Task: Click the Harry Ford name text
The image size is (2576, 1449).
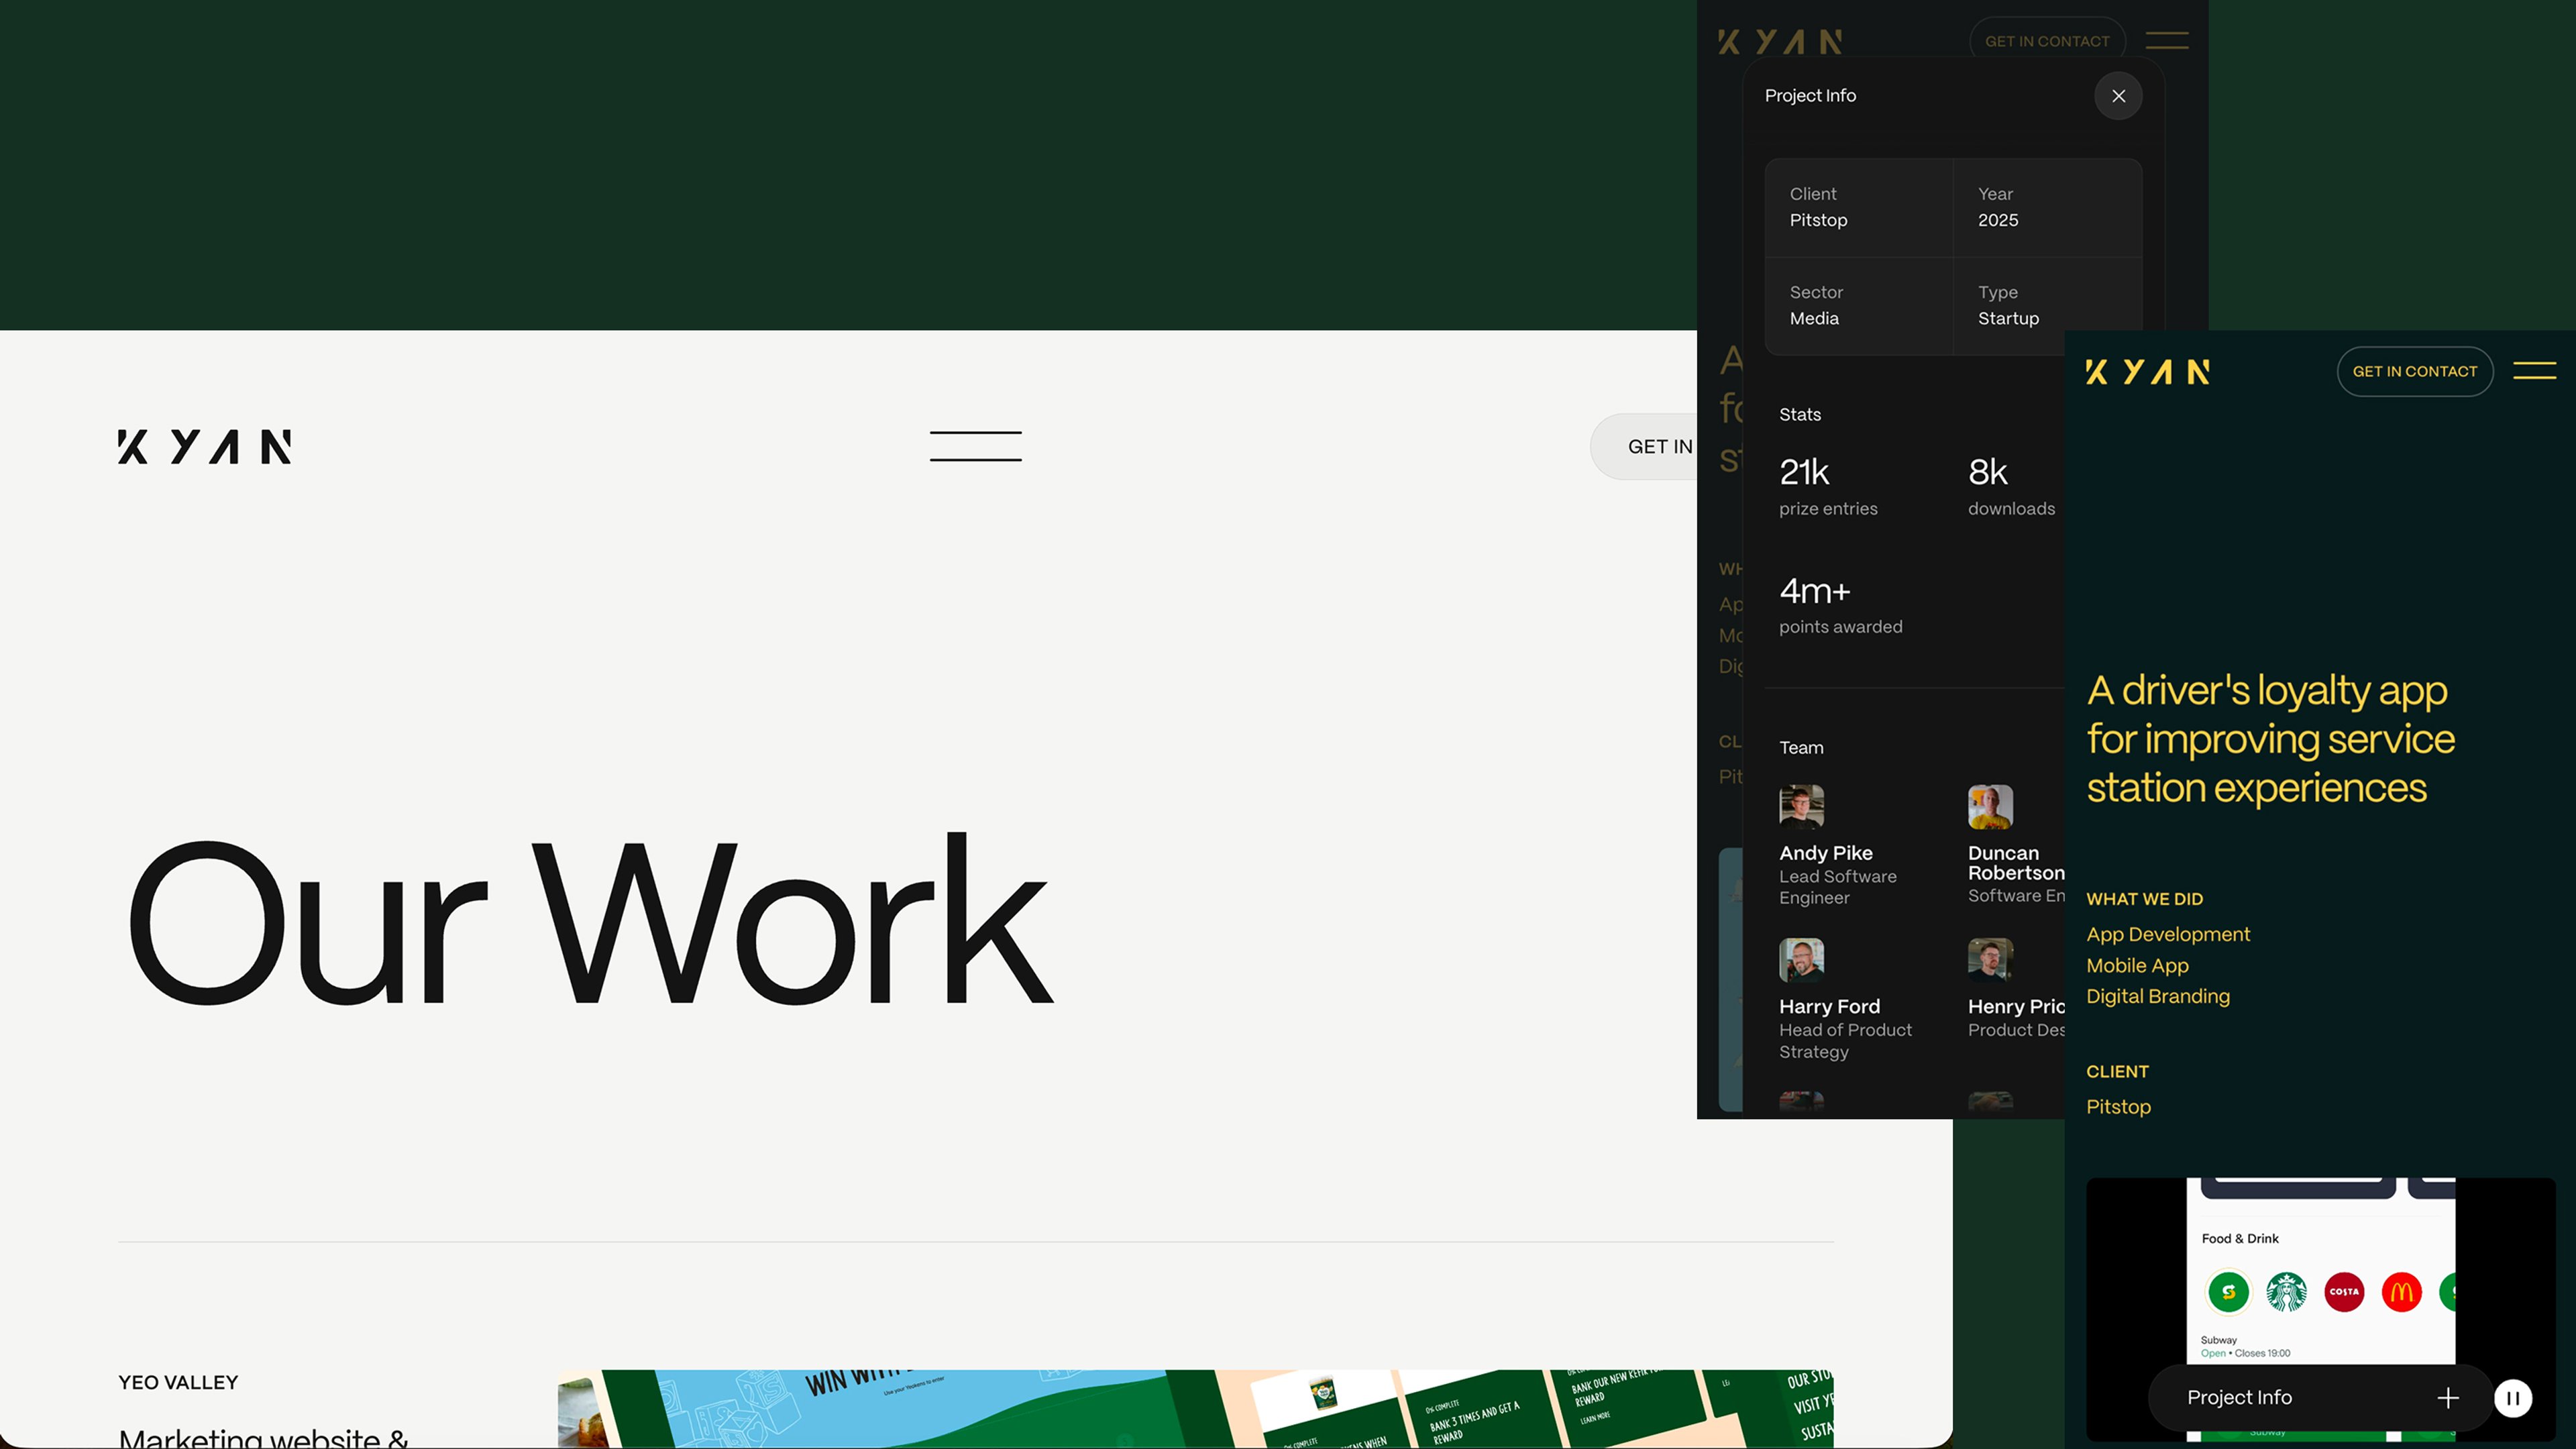Action: (1829, 1006)
